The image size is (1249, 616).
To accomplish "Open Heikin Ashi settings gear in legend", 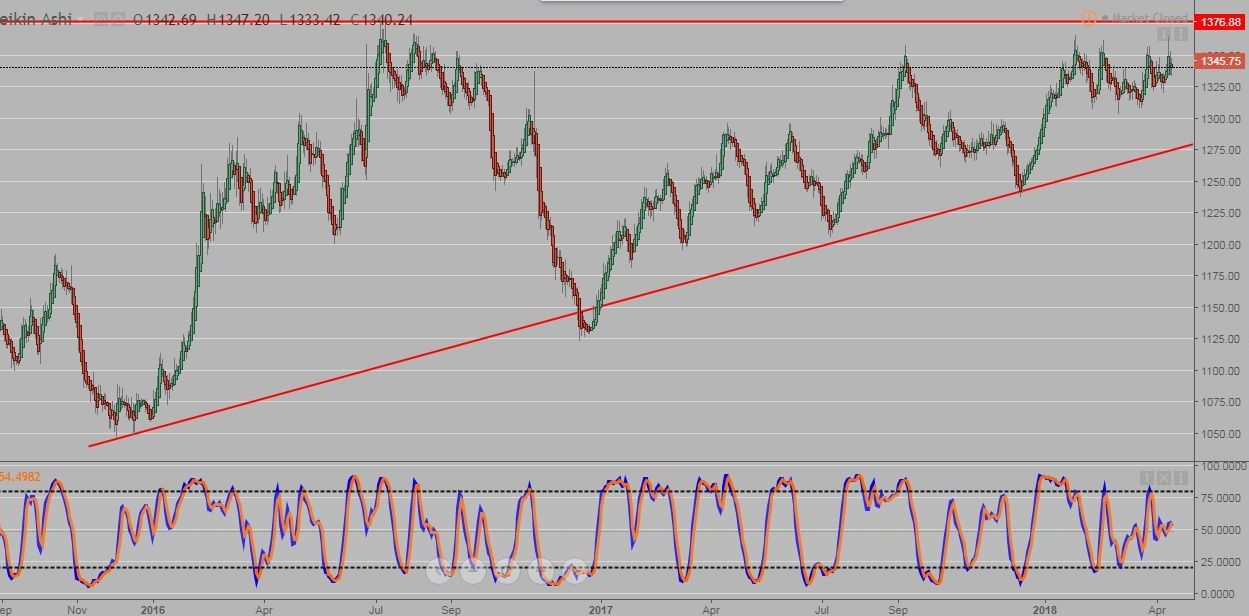I will pyautogui.click(x=118, y=19).
